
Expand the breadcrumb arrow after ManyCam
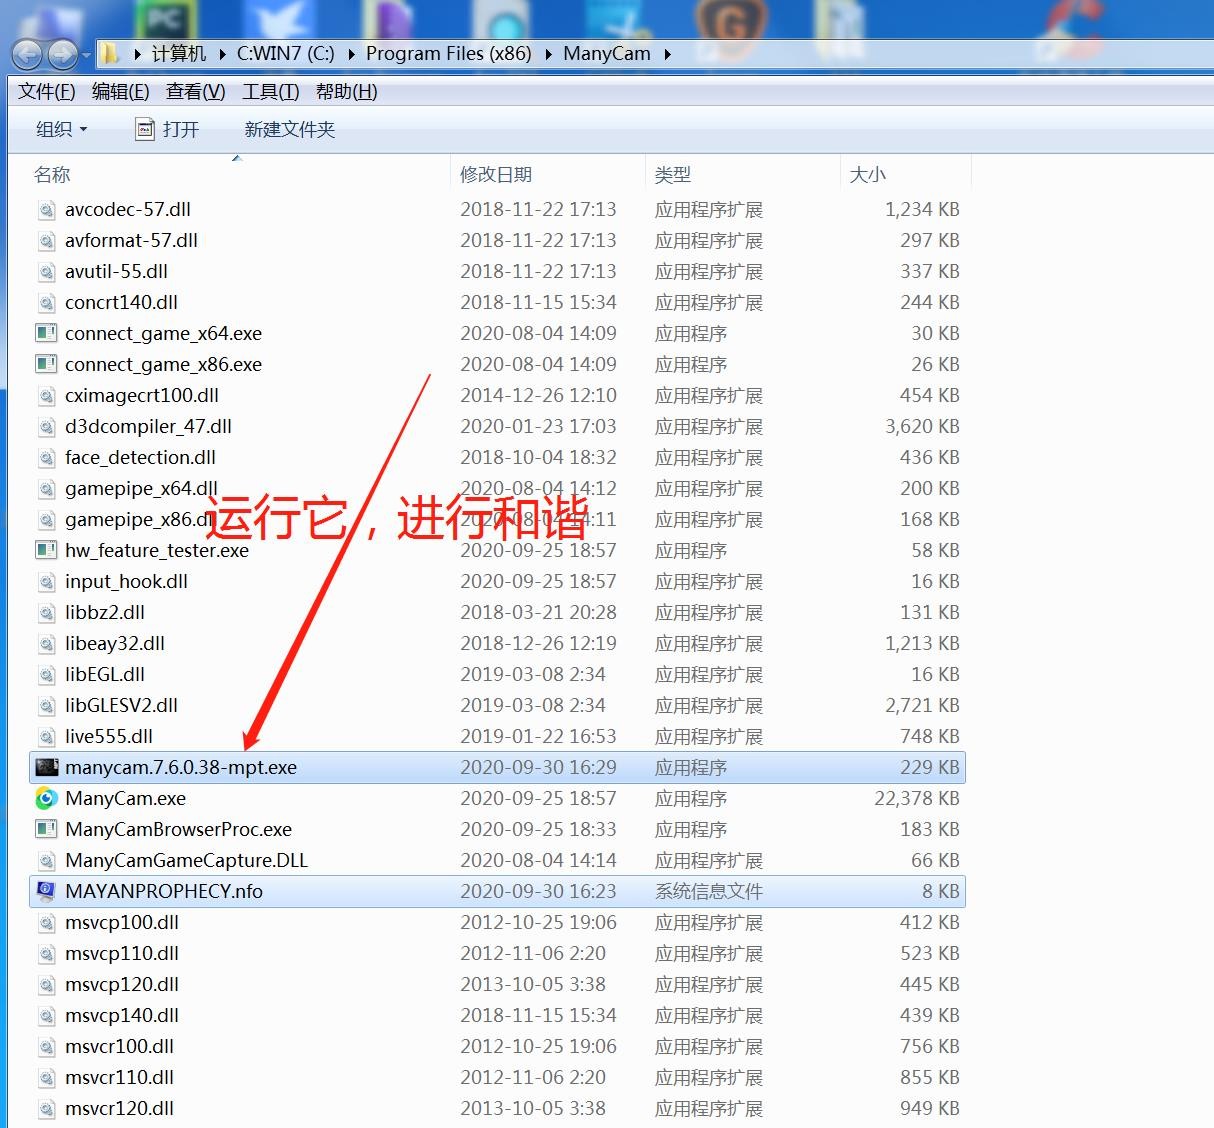pos(667,54)
